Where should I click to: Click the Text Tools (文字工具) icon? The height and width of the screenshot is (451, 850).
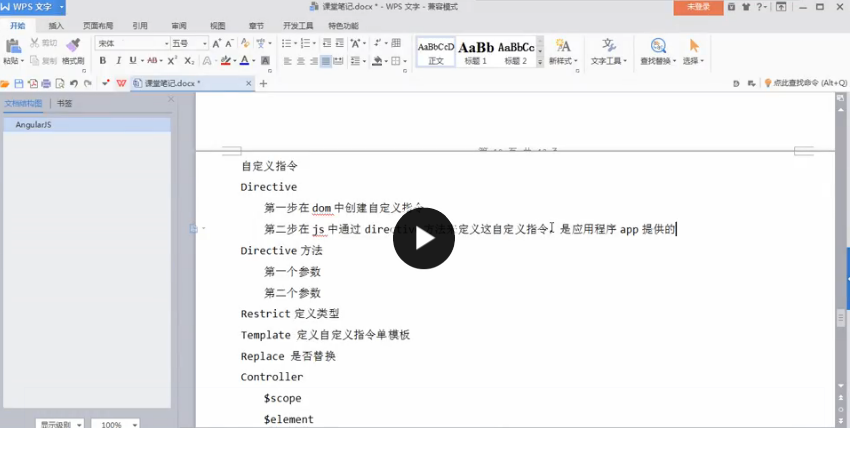coord(608,46)
